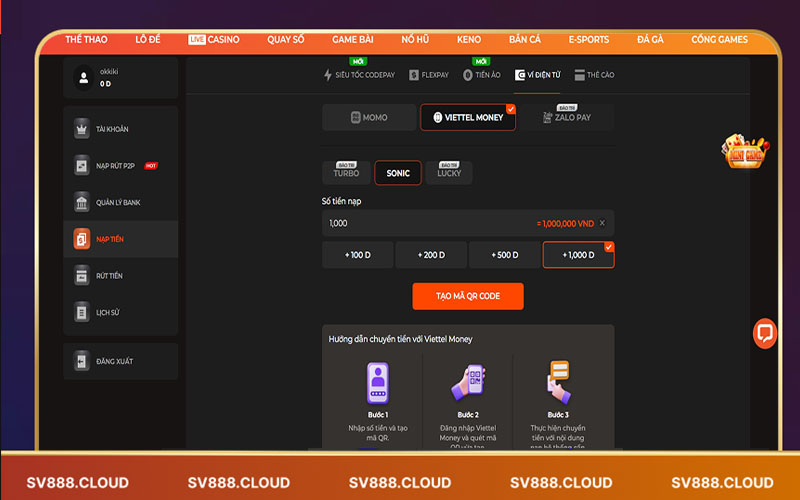The height and width of the screenshot is (500, 800).
Task: Switch to SIÊU TỐC CODEPAY tab
Action: click(x=360, y=75)
